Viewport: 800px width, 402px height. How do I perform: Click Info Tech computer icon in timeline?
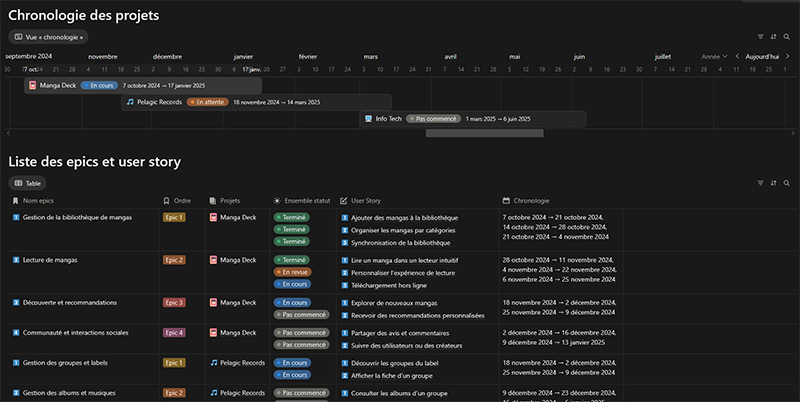368,119
